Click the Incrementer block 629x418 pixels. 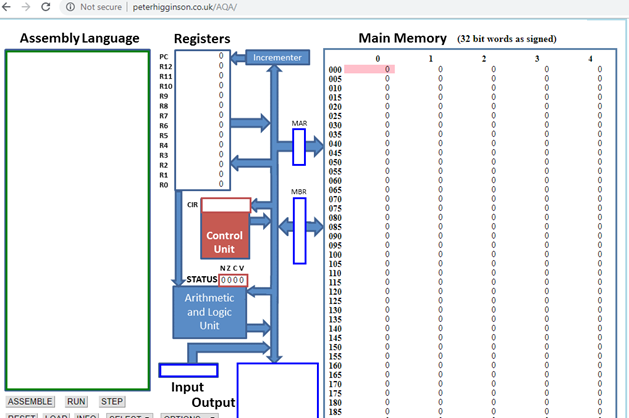pos(277,58)
